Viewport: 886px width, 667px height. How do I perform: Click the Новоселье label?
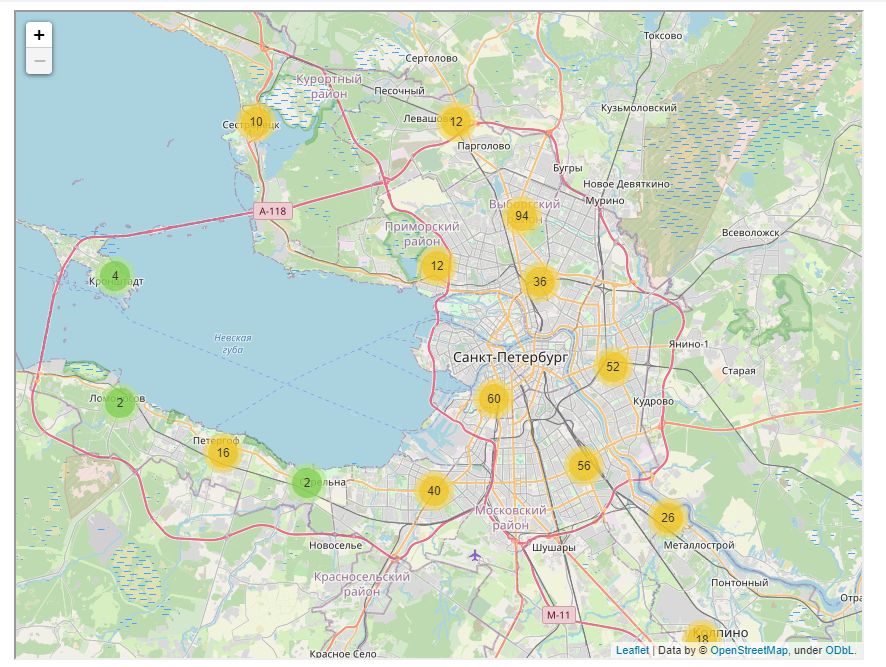click(336, 545)
